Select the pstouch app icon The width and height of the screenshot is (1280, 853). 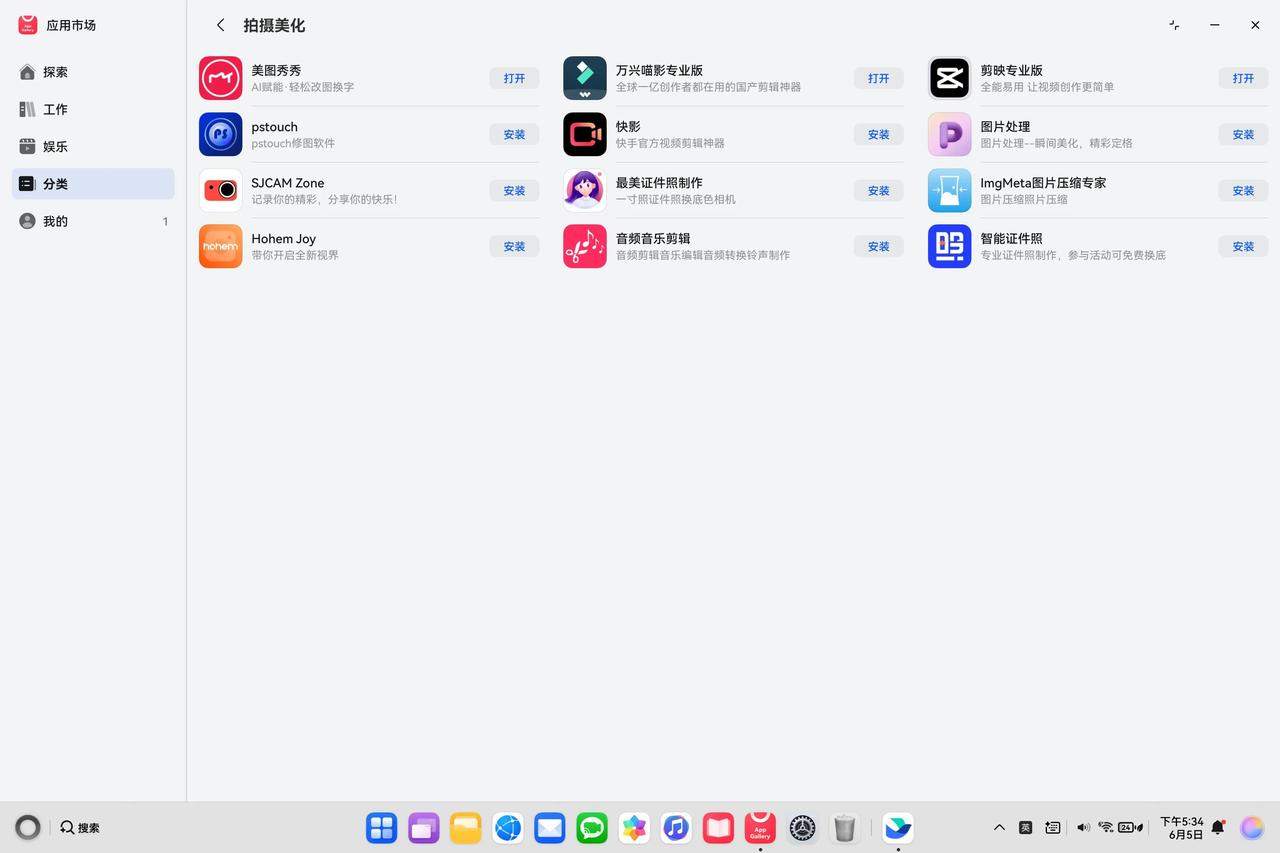(x=220, y=134)
